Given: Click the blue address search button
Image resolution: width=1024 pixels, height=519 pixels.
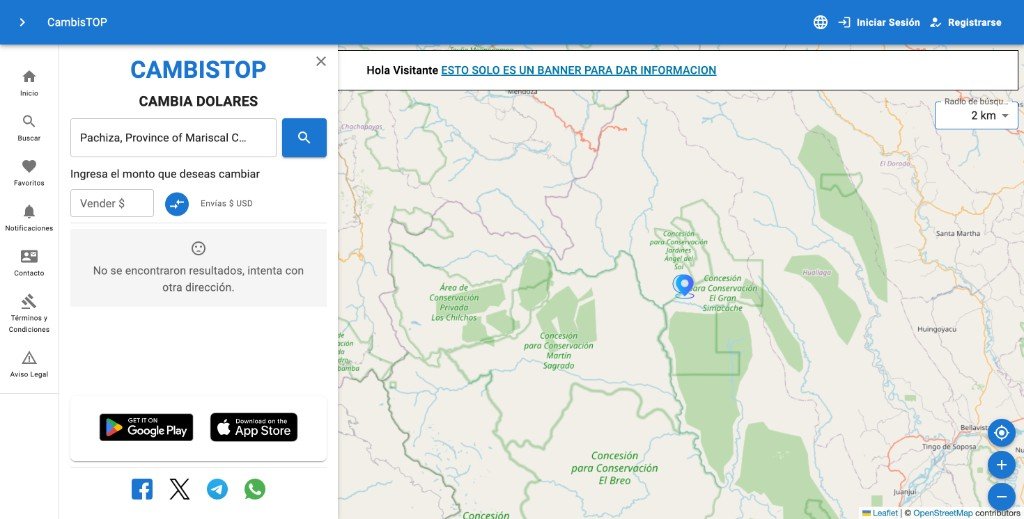Looking at the screenshot, I should [304, 138].
